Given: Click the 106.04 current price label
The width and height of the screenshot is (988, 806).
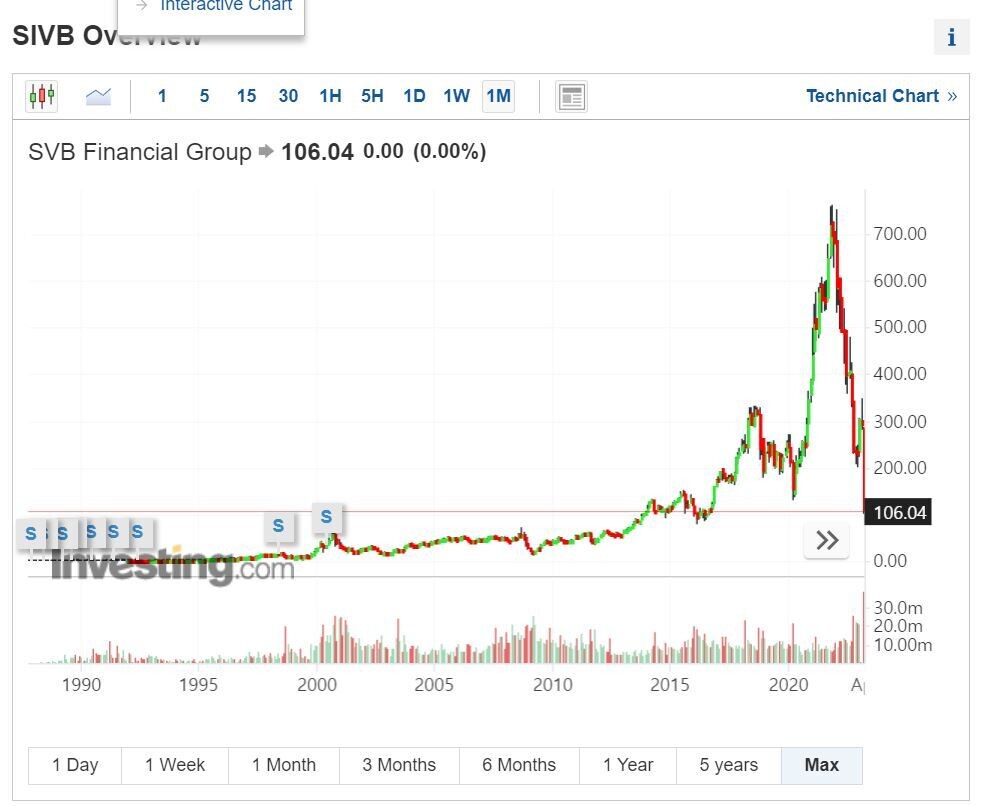Looking at the screenshot, I should (899, 513).
